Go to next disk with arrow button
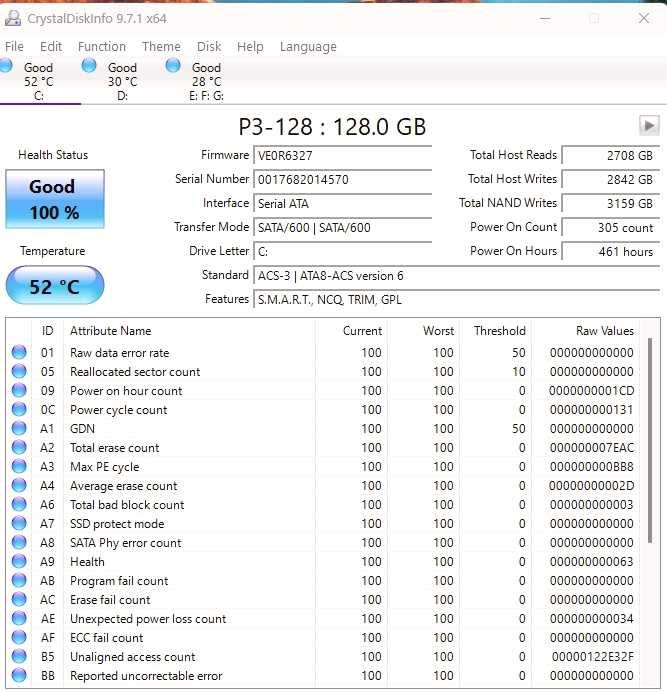Screen dimensions: 667x692 click(649, 126)
